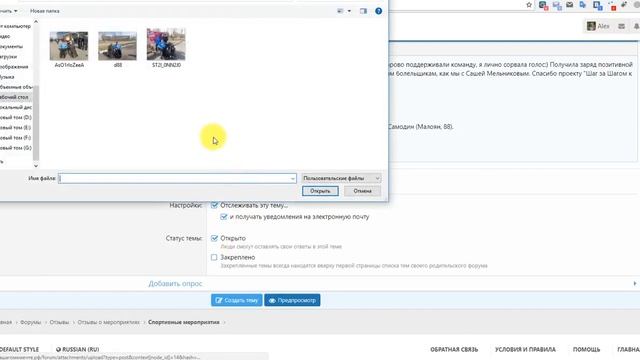Select 'Новый том (G:)' in dialog sidebar
Viewport: 640px width, 360px height.
tap(16, 148)
